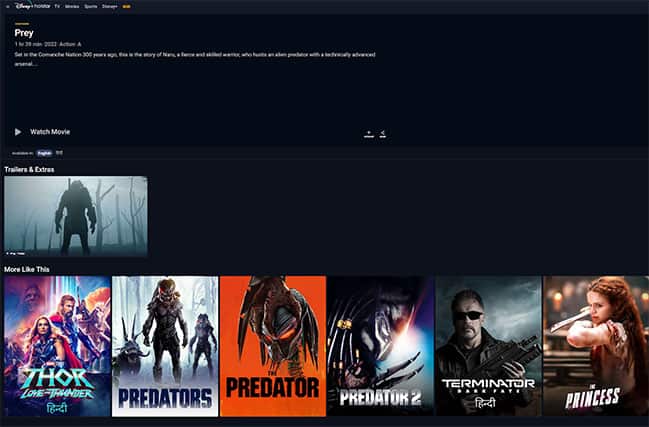Click the Prey movie title
The height and width of the screenshot is (427, 649).
coord(24,33)
